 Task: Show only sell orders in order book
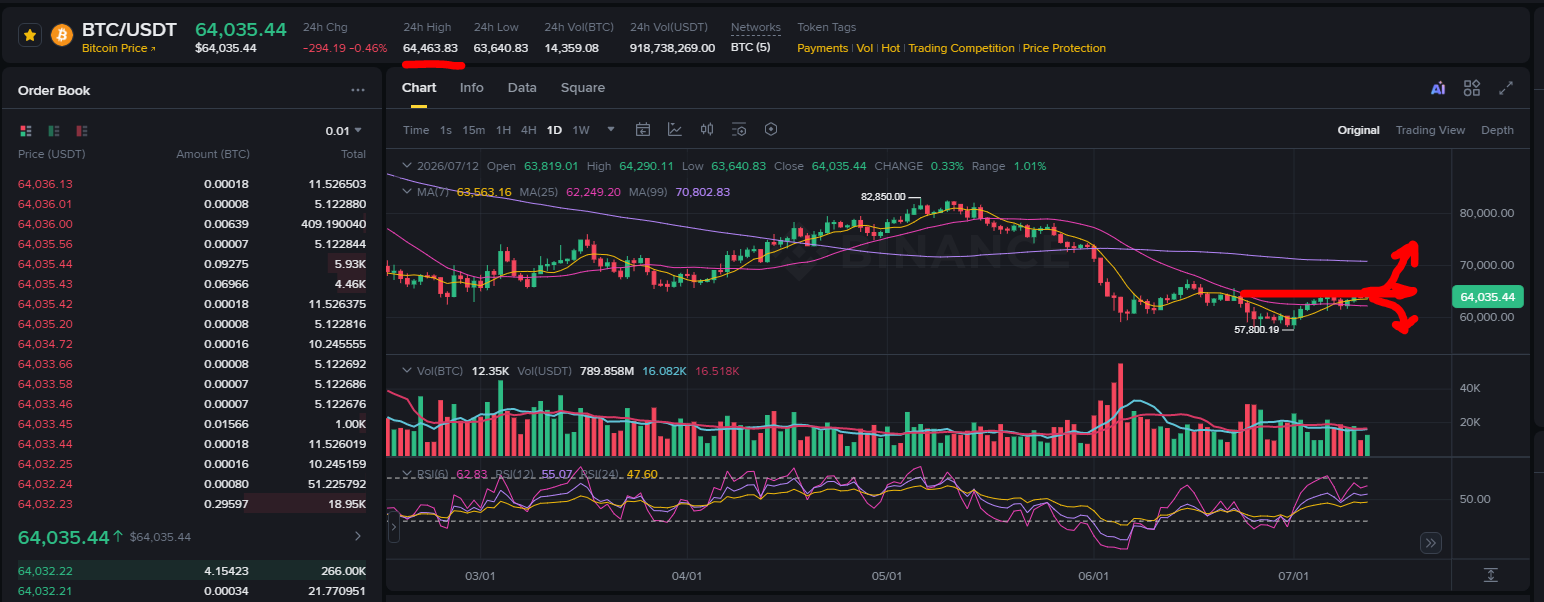point(82,131)
